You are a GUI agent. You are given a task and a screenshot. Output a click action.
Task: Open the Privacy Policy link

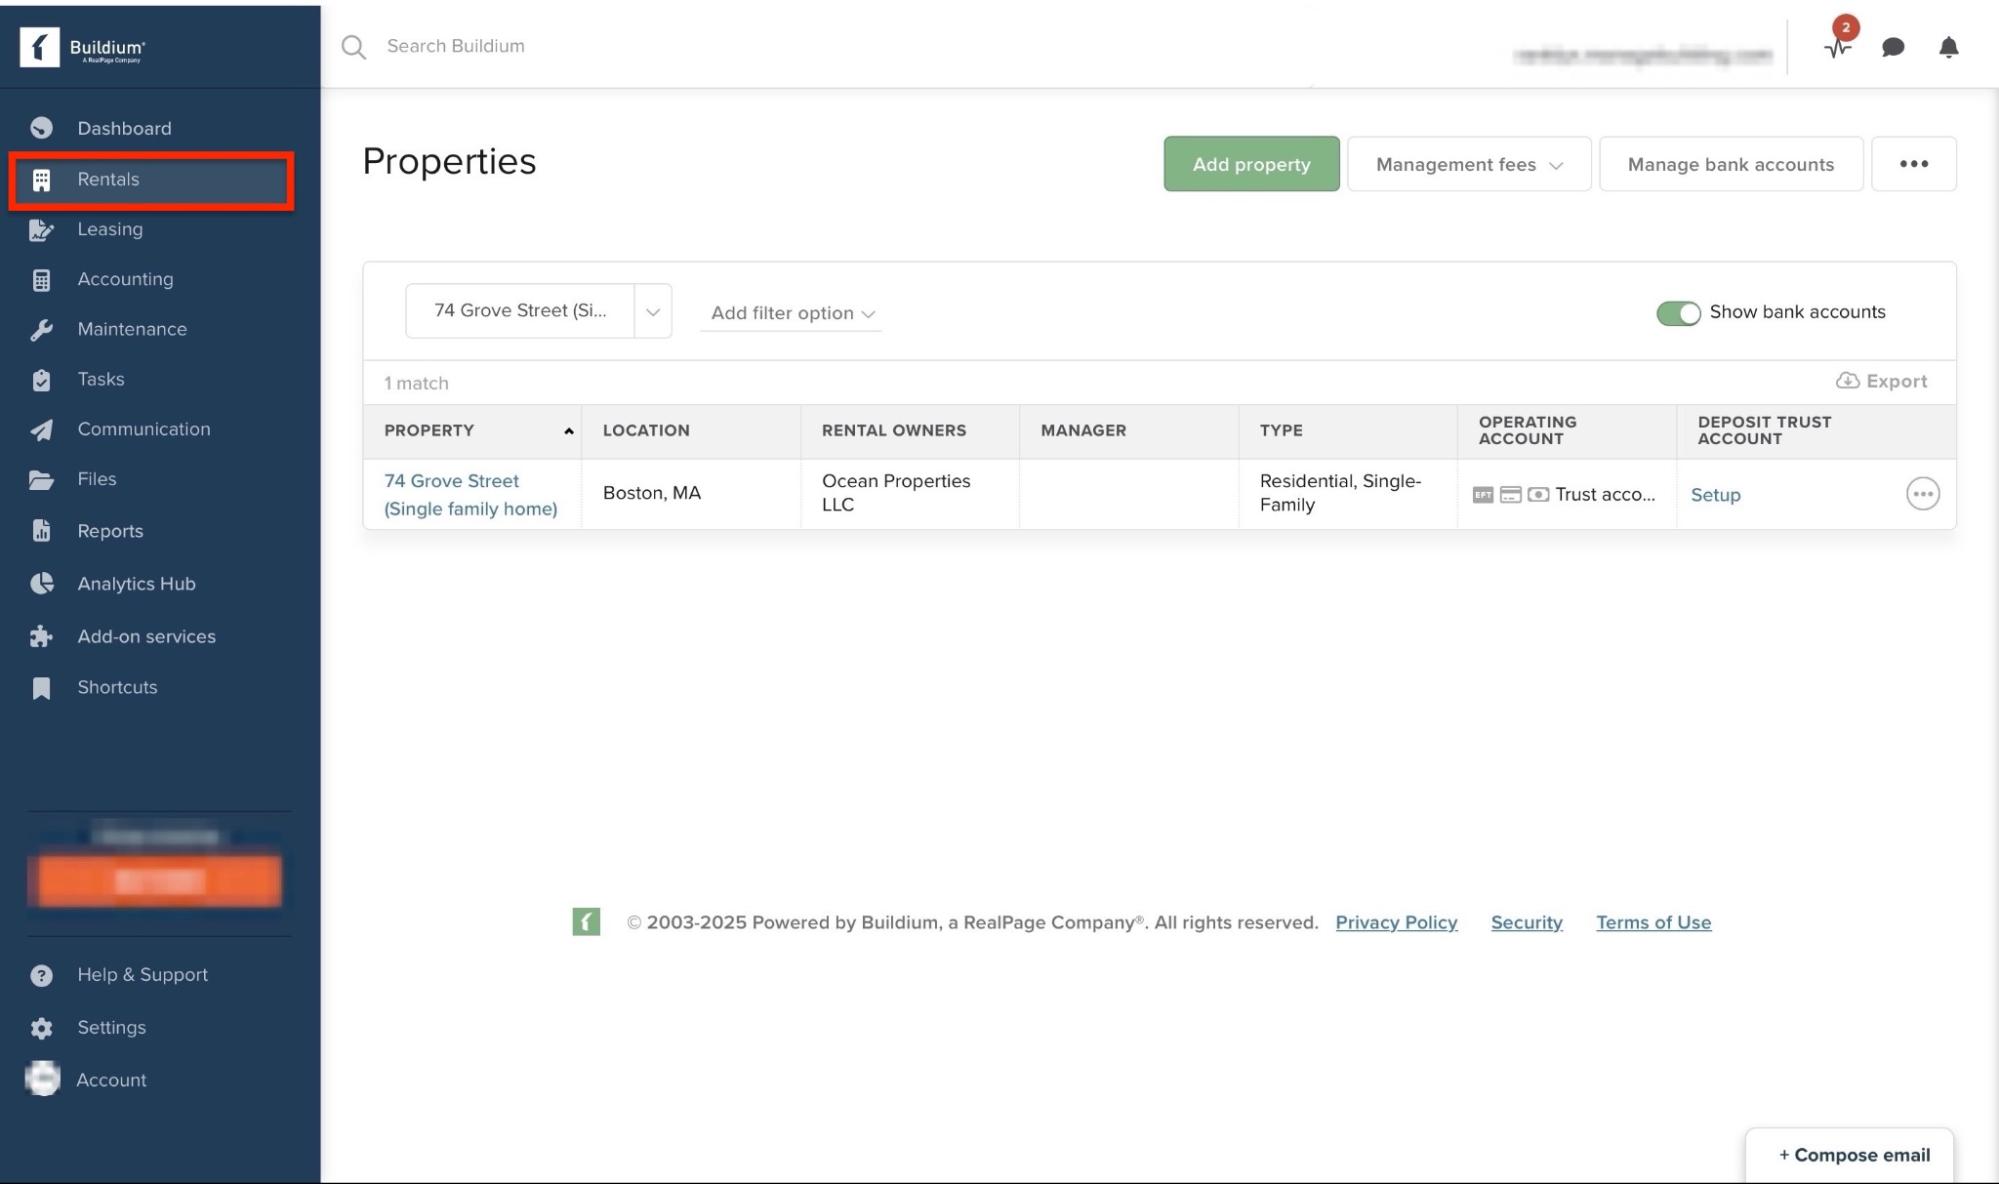(x=1396, y=922)
